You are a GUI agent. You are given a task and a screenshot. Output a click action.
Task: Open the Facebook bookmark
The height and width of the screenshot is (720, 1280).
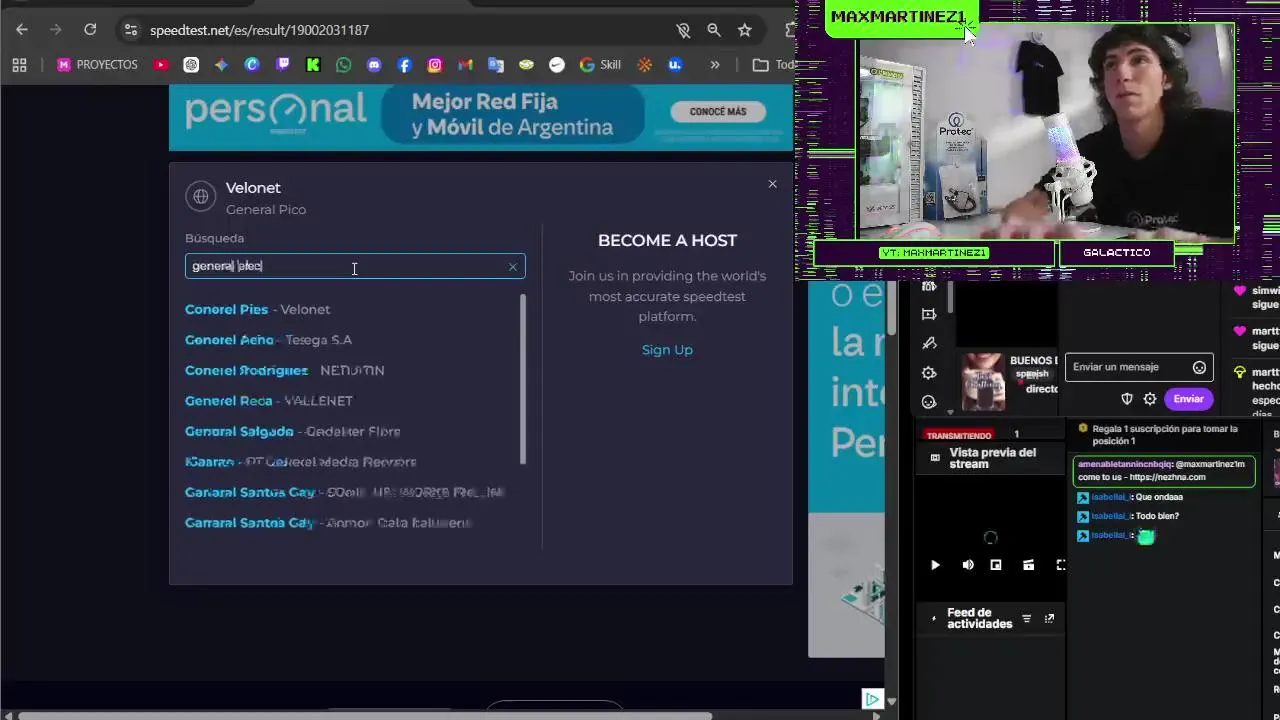[404, 65]
